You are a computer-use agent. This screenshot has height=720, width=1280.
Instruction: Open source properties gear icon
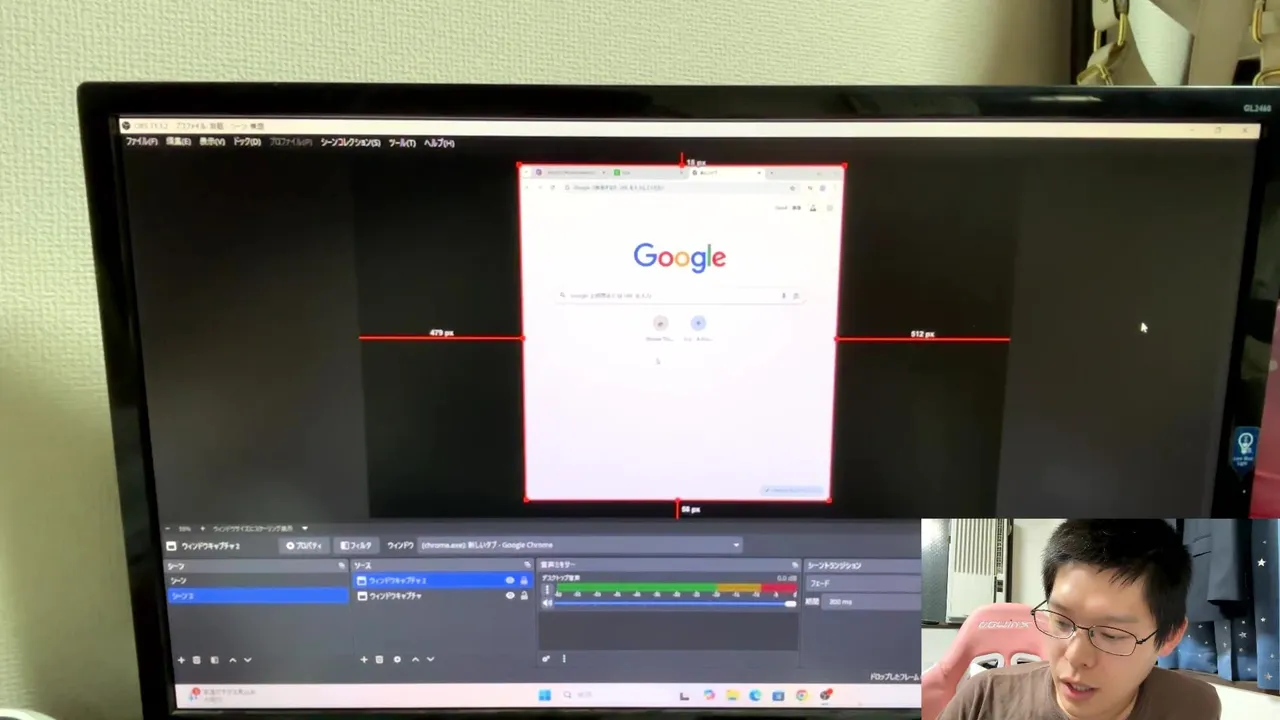[x=397, y=660]
